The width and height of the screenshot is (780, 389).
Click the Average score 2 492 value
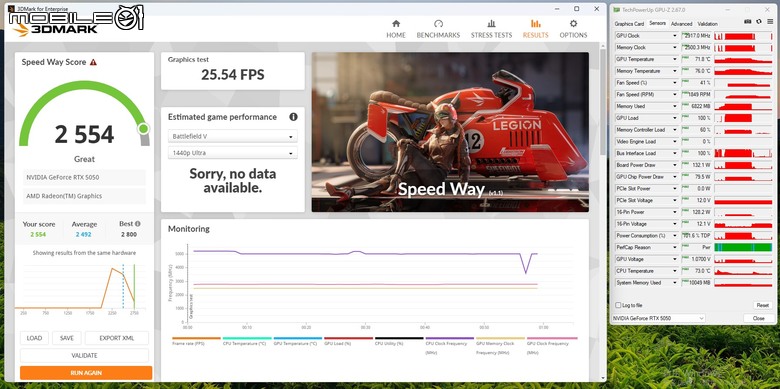coord(84,234)
